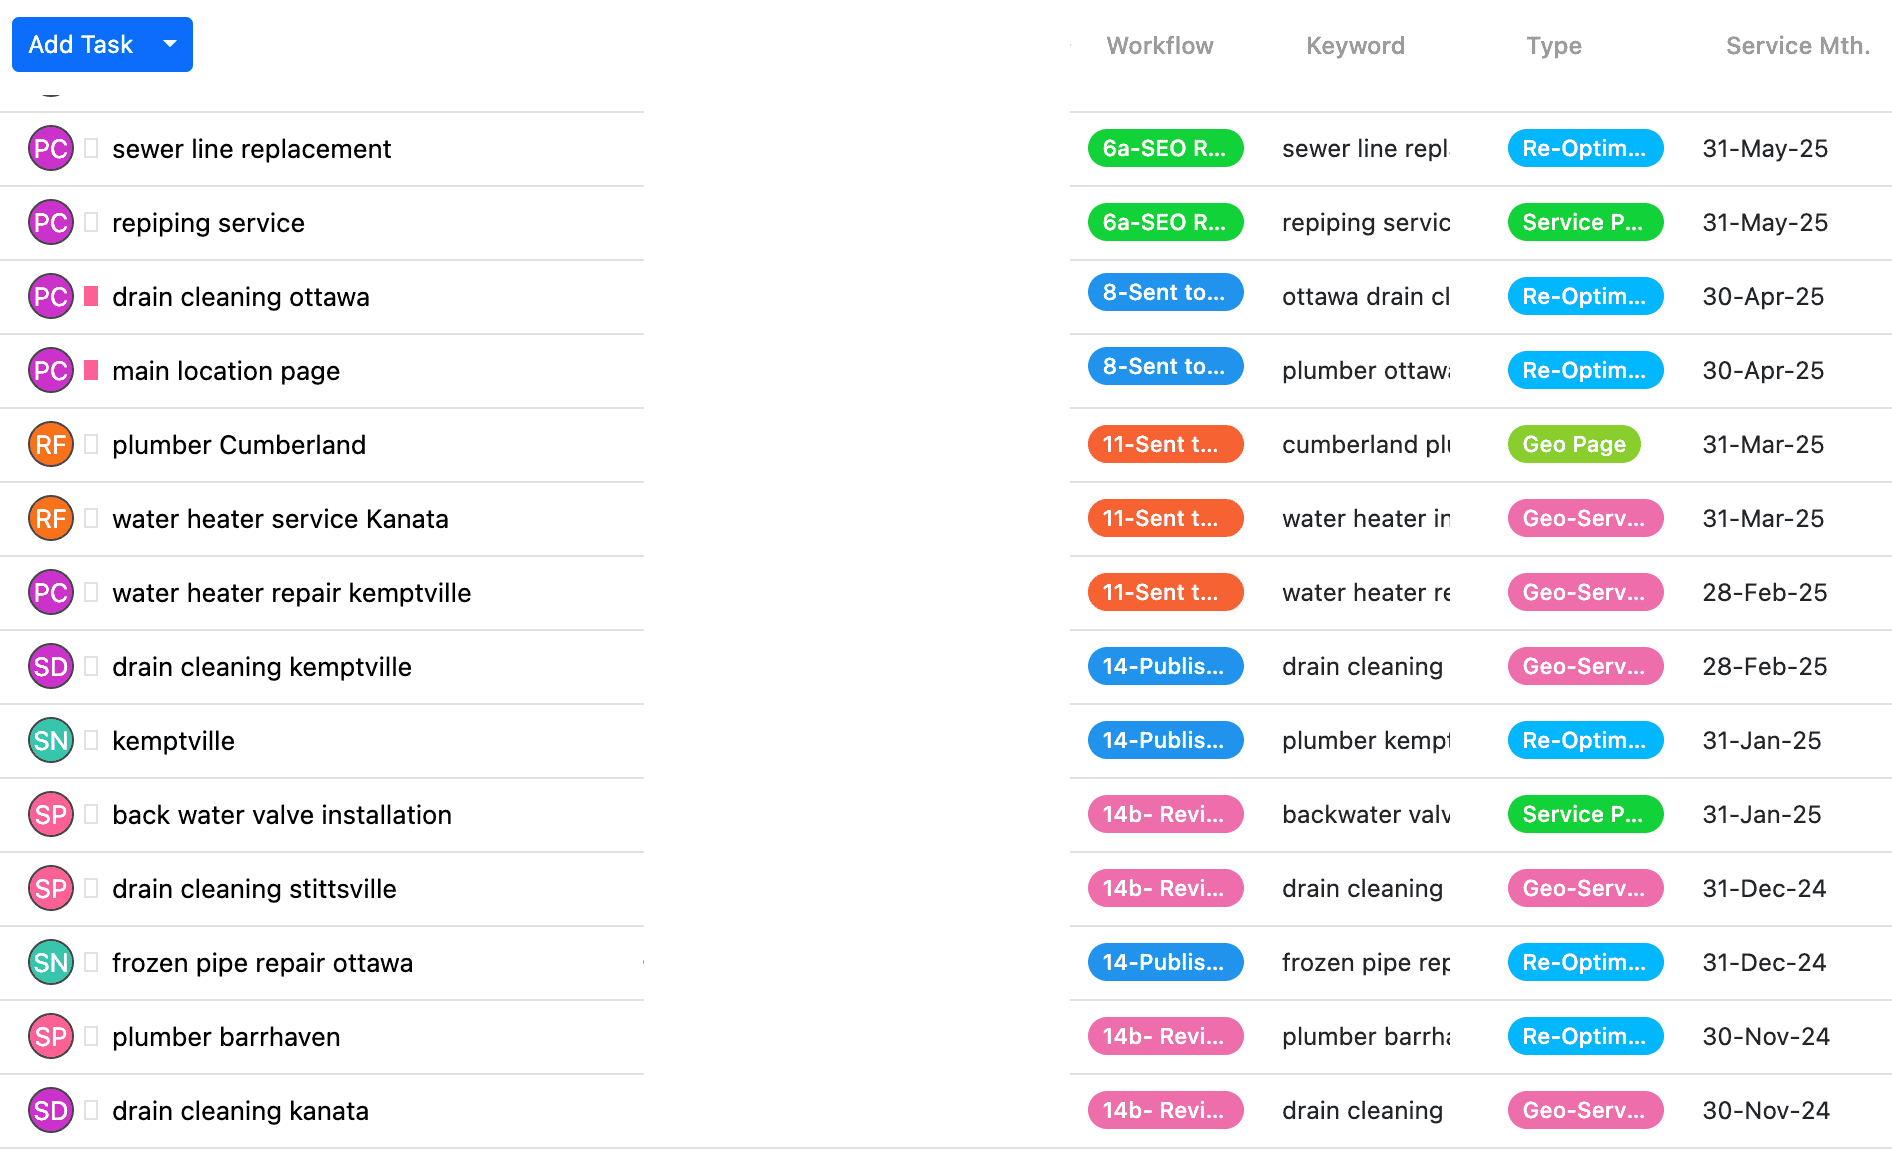This screenshot has height=1158, width=1892.
Task: Click RF avatar beside water heater service Kanata
Action: tap(50, 519)
